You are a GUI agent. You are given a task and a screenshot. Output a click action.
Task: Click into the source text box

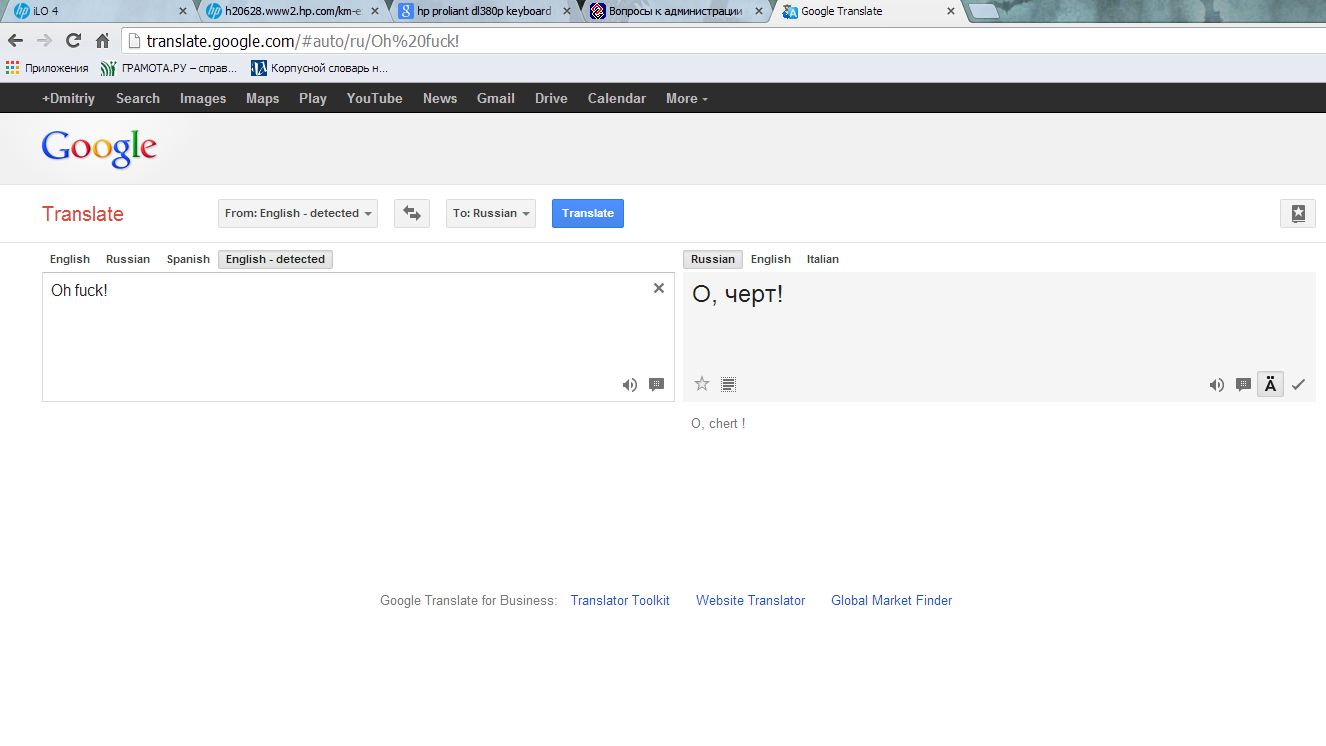click(x=358, y=337)
